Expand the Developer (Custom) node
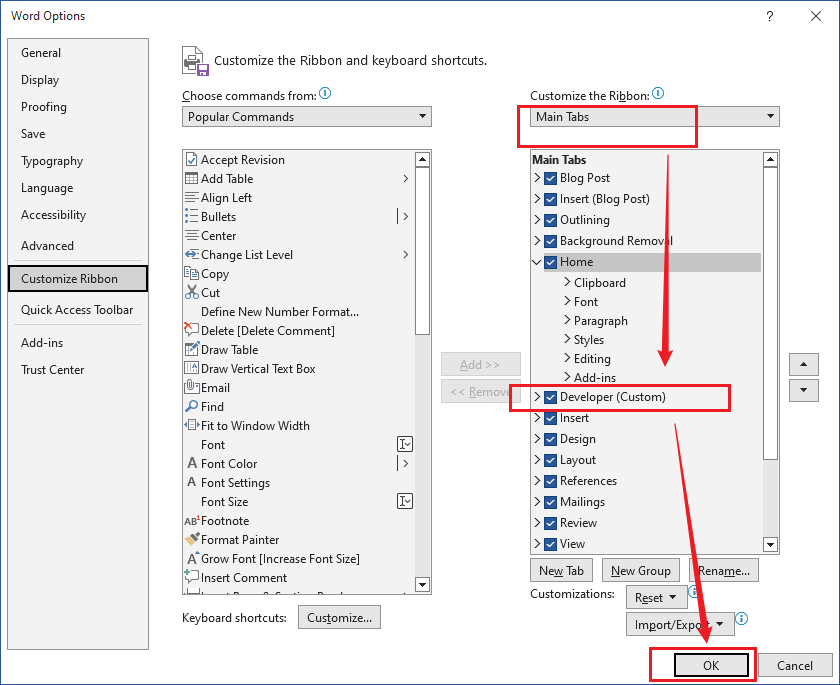Viewport: 840px width, 685px height. 537,397
